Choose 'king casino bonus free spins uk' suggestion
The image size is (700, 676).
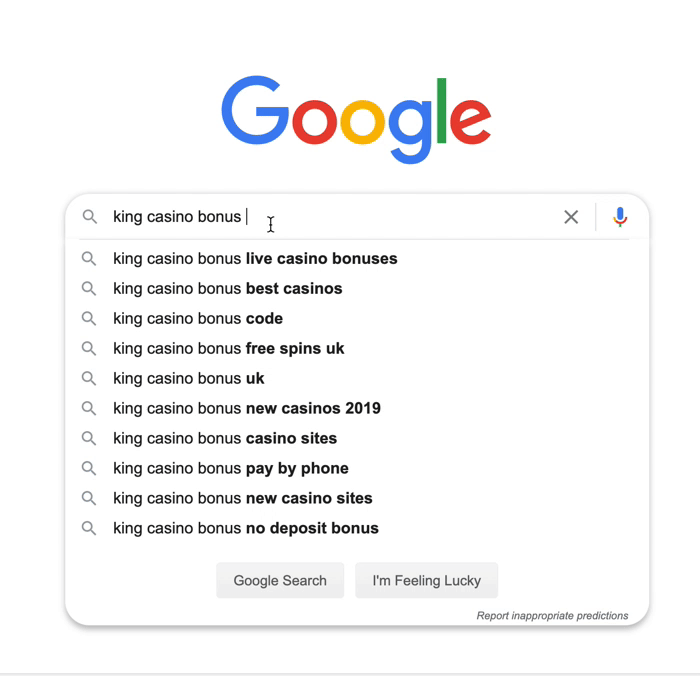click(228, 349)
